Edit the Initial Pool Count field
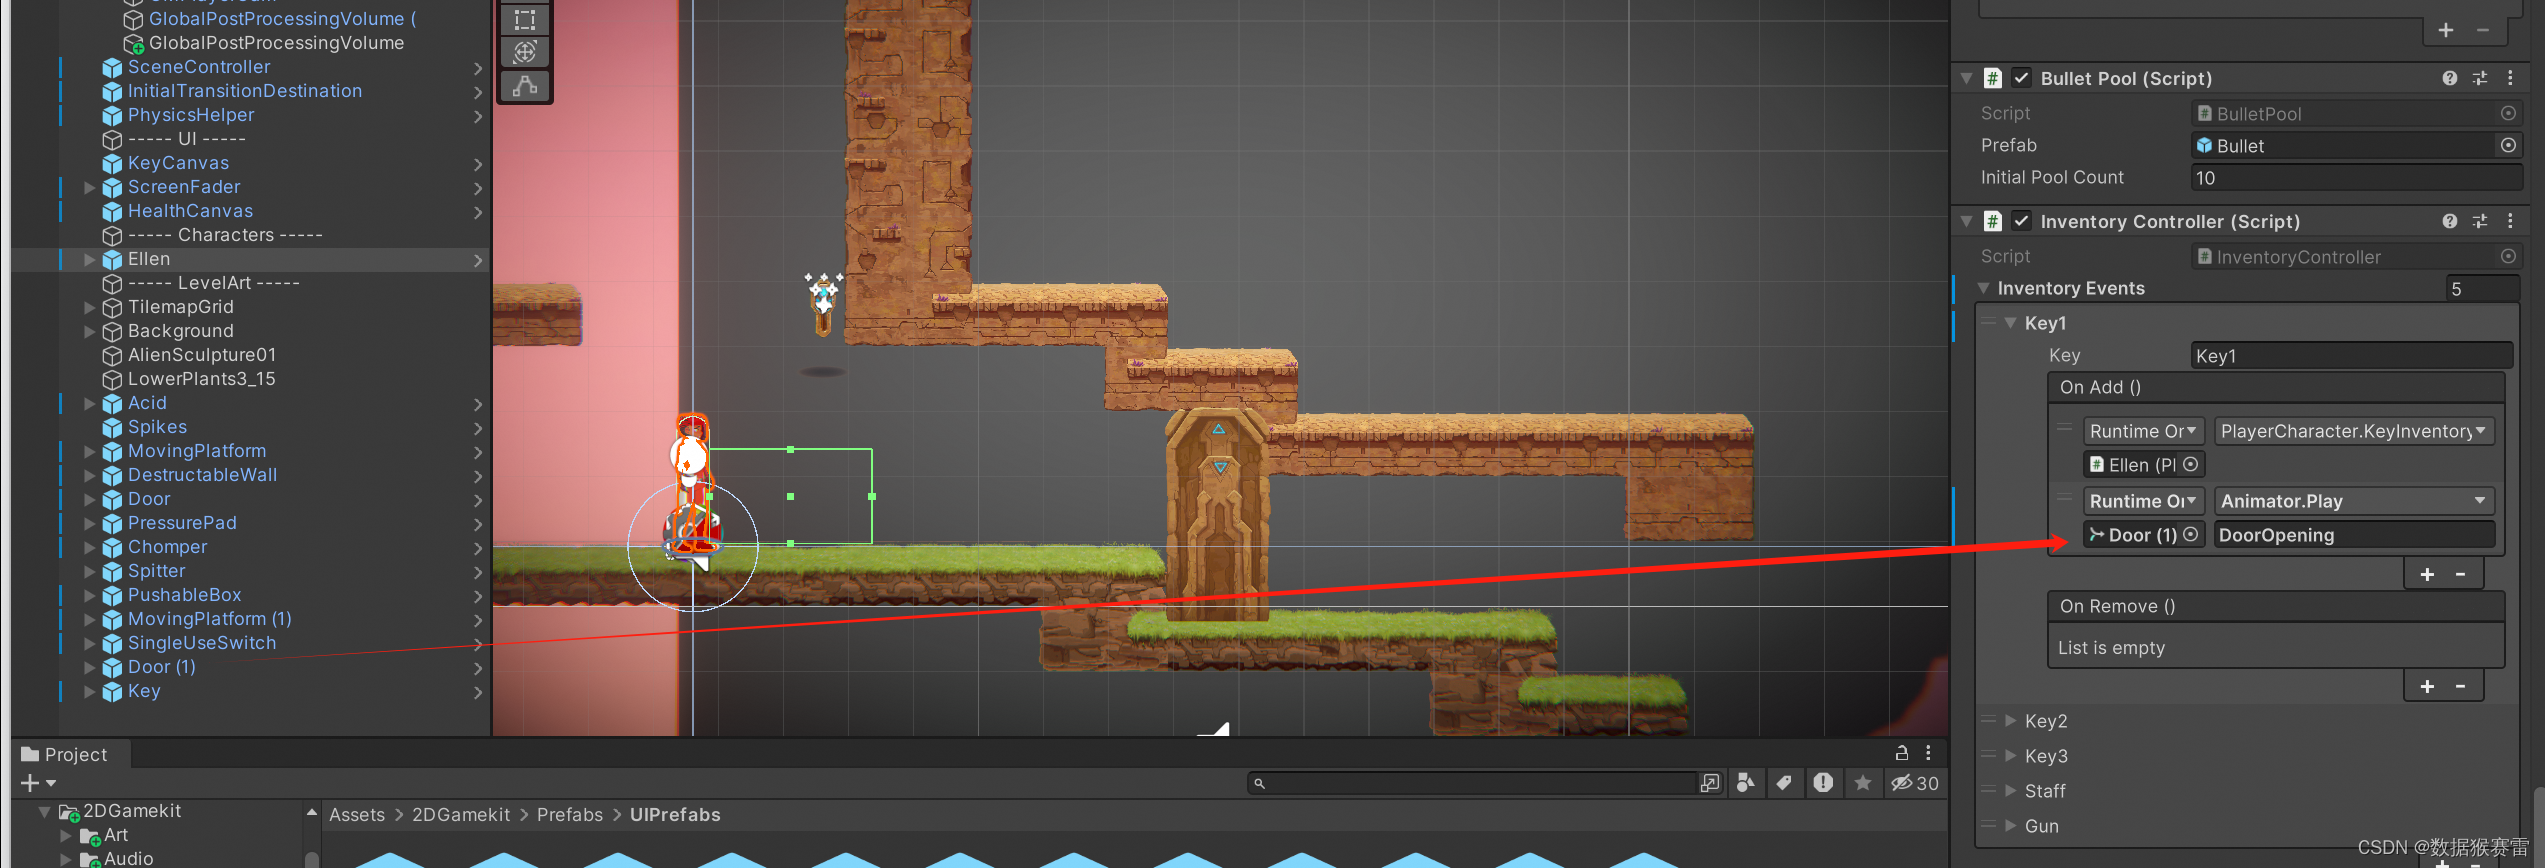Viewport: 2545px width, 868px height. pos(2356,177)
